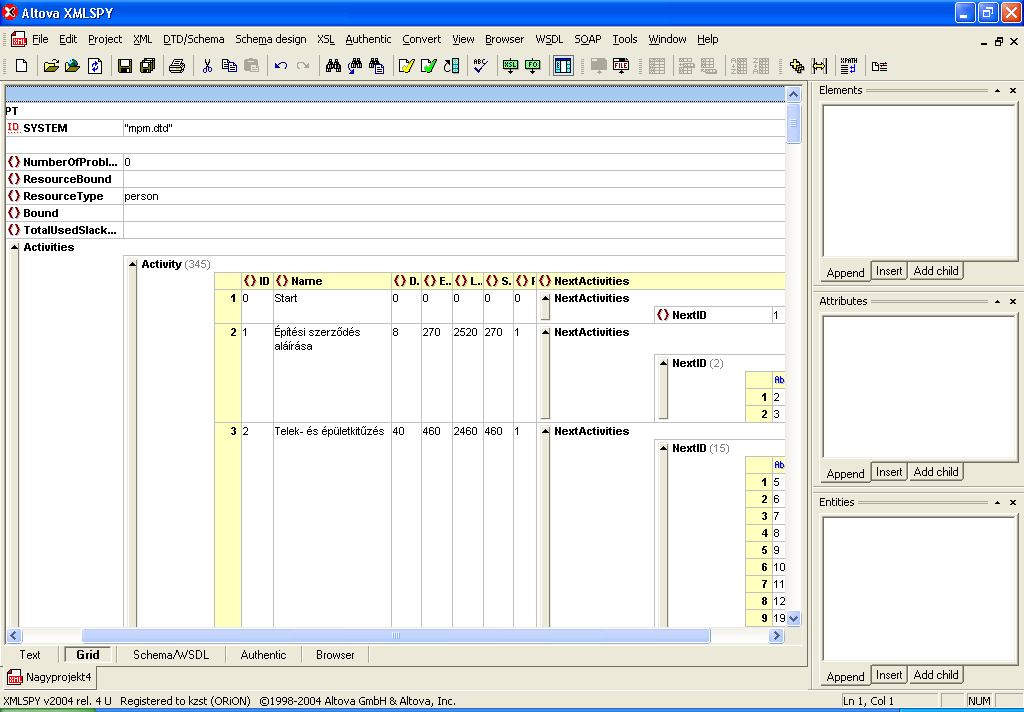Open Find using the binoculars icon
The height and width of the screenshot is (712, 1024).
(x=333, y=66)
